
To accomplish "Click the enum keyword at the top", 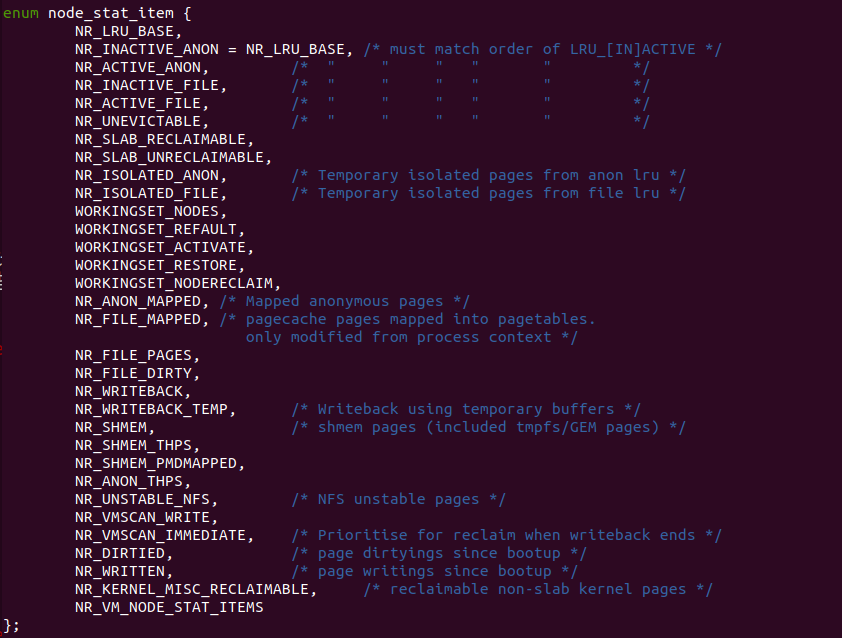I will click(20, 13).
